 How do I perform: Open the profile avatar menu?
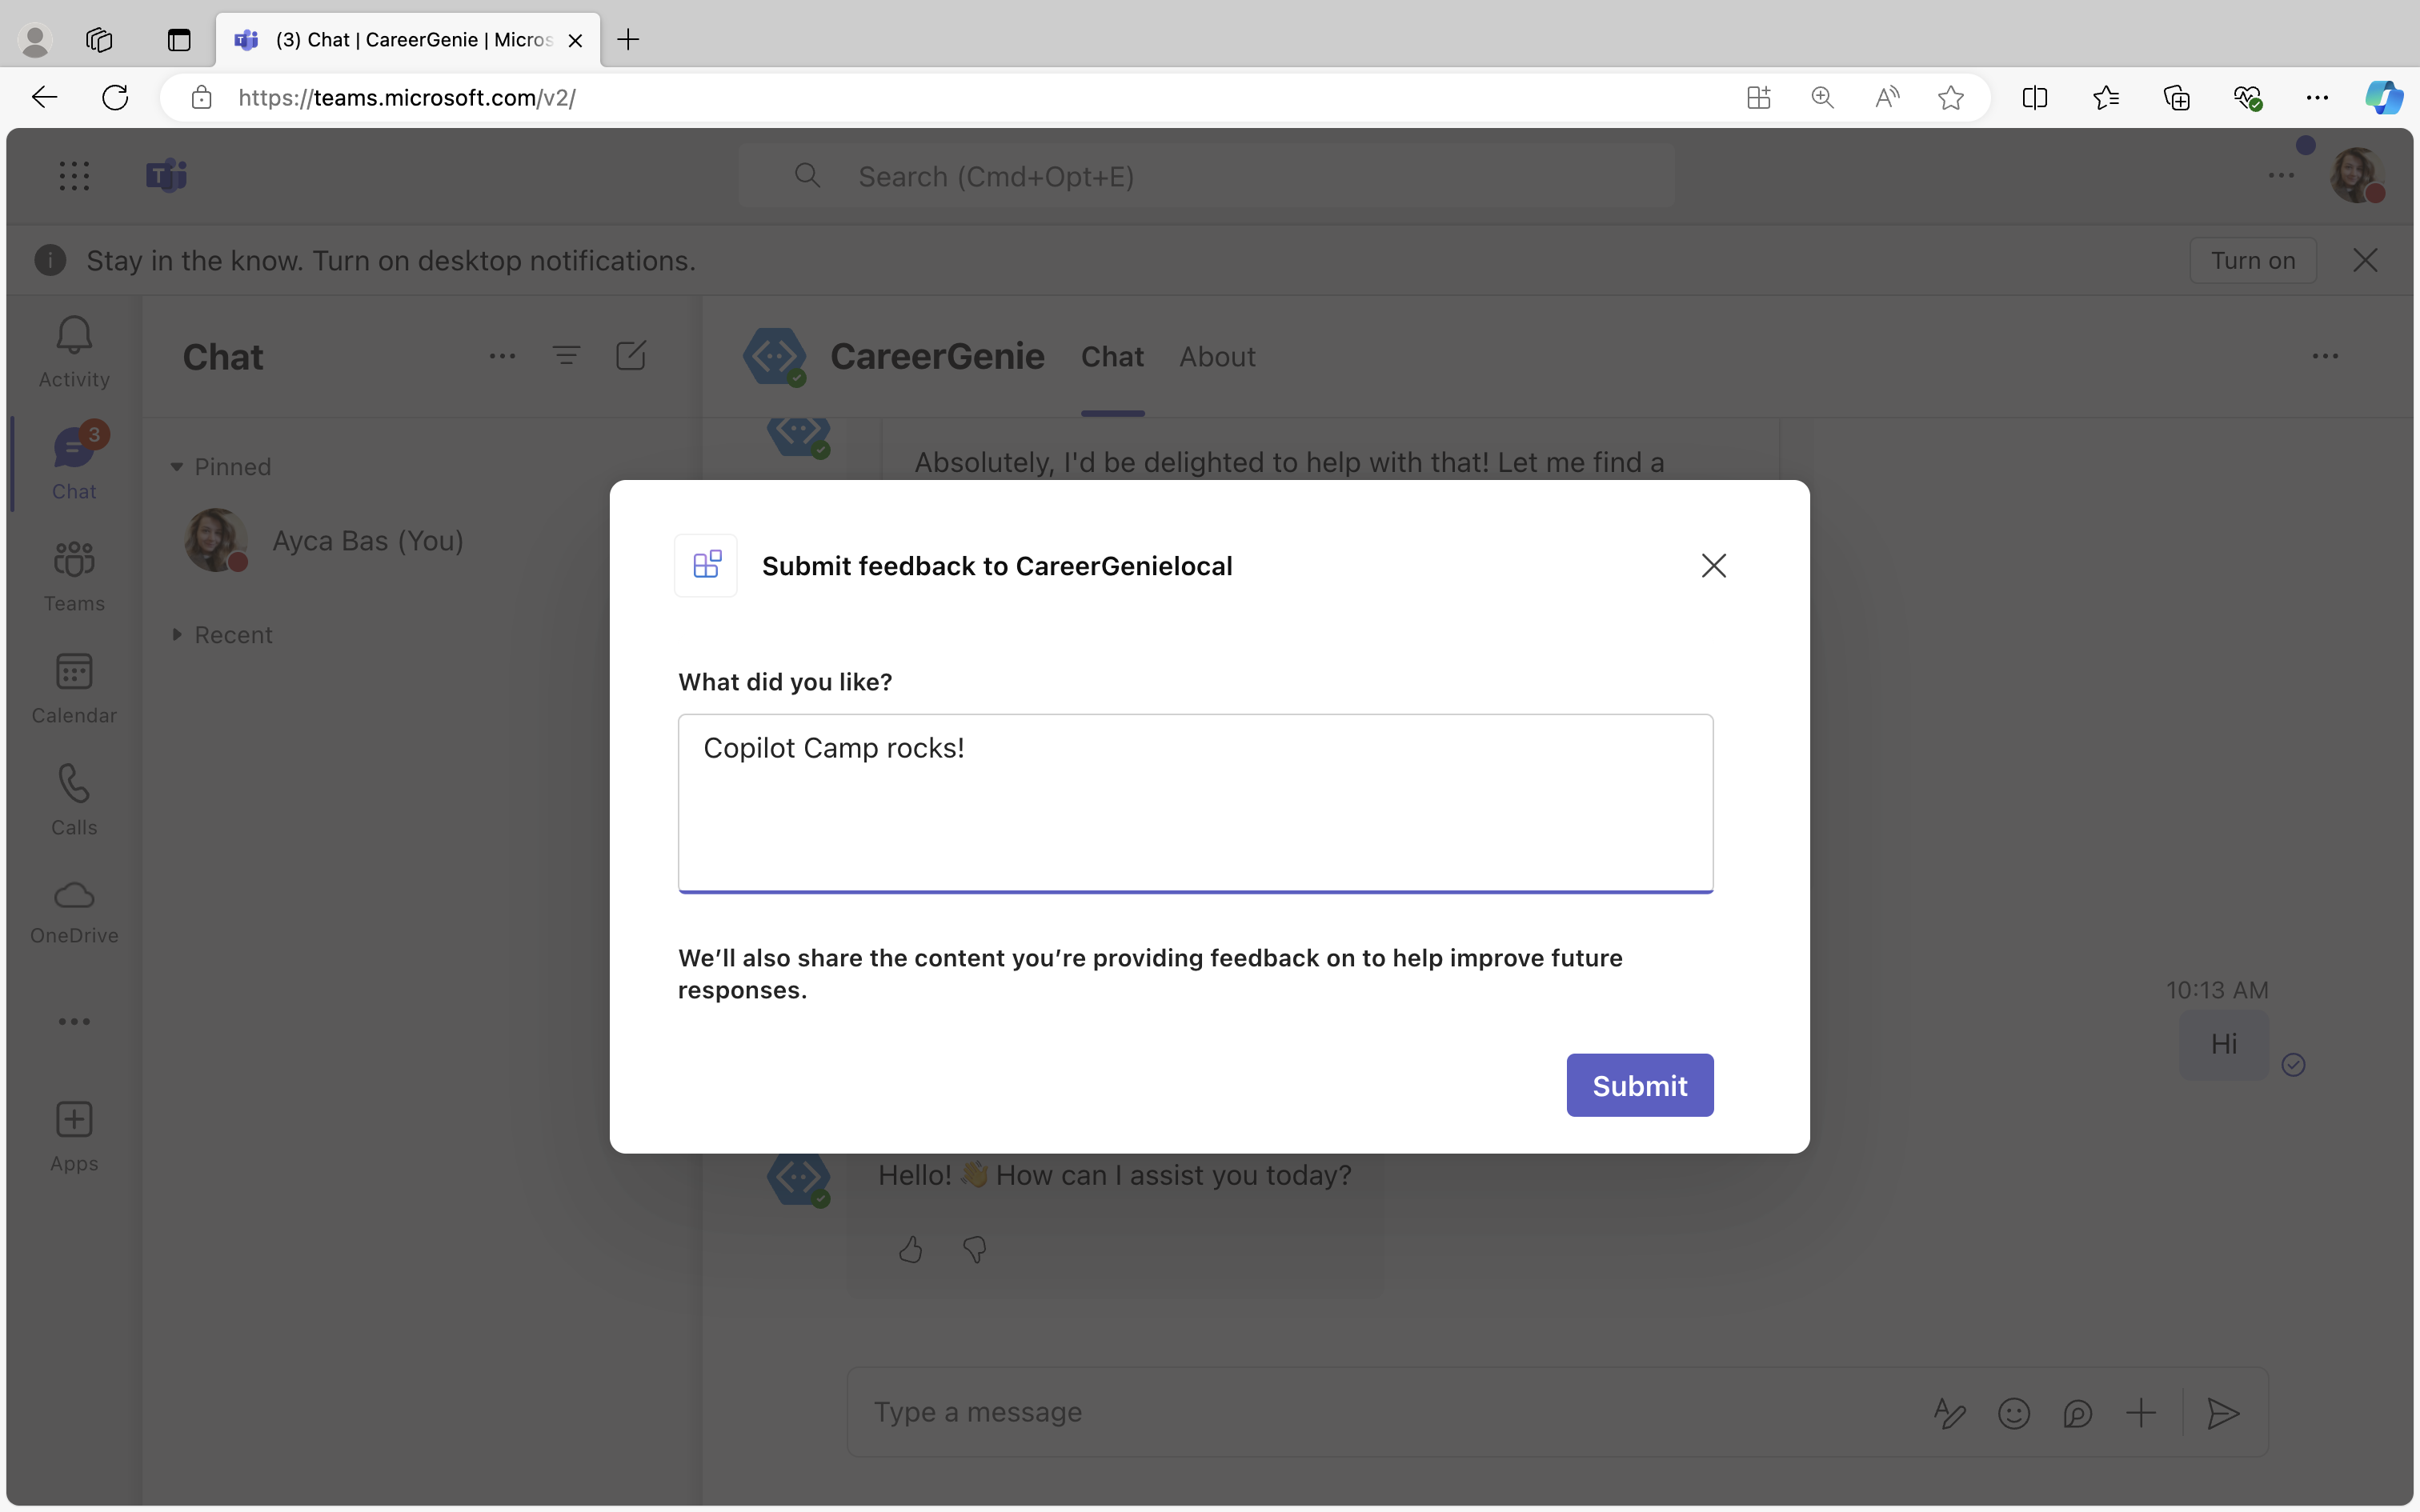[x=2357, y=176]
